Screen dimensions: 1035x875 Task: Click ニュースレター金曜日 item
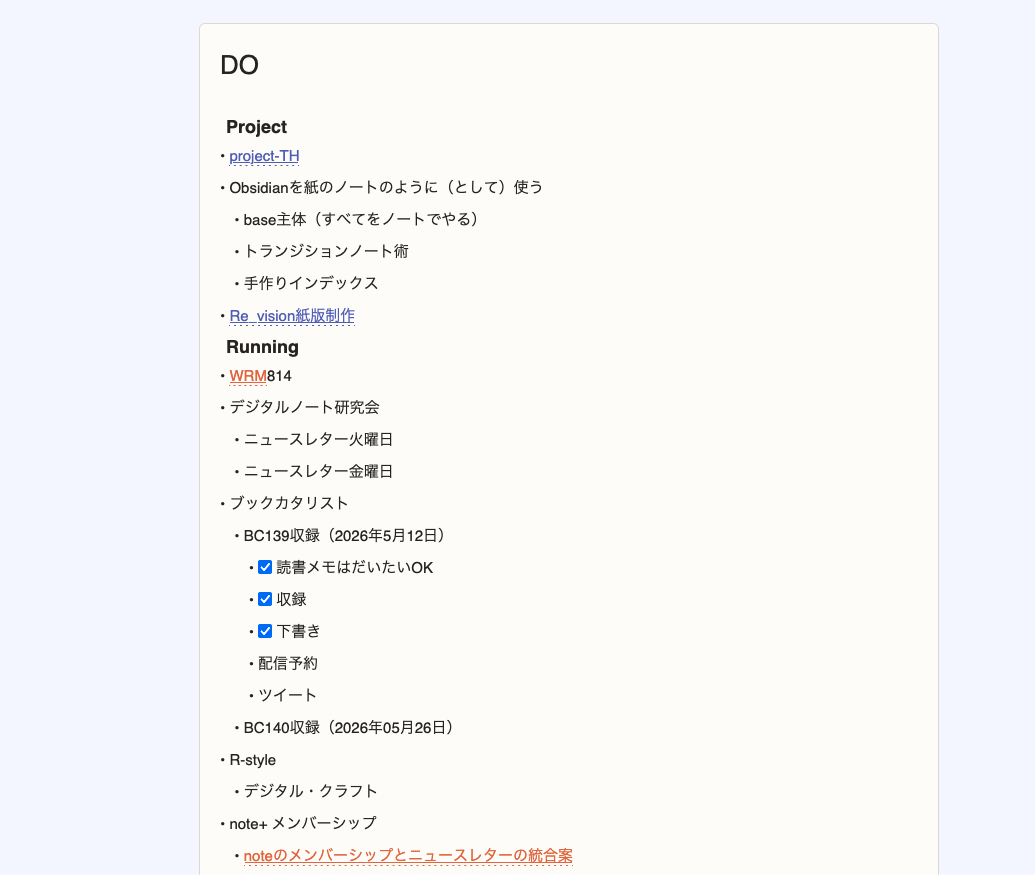coord(318,471)
